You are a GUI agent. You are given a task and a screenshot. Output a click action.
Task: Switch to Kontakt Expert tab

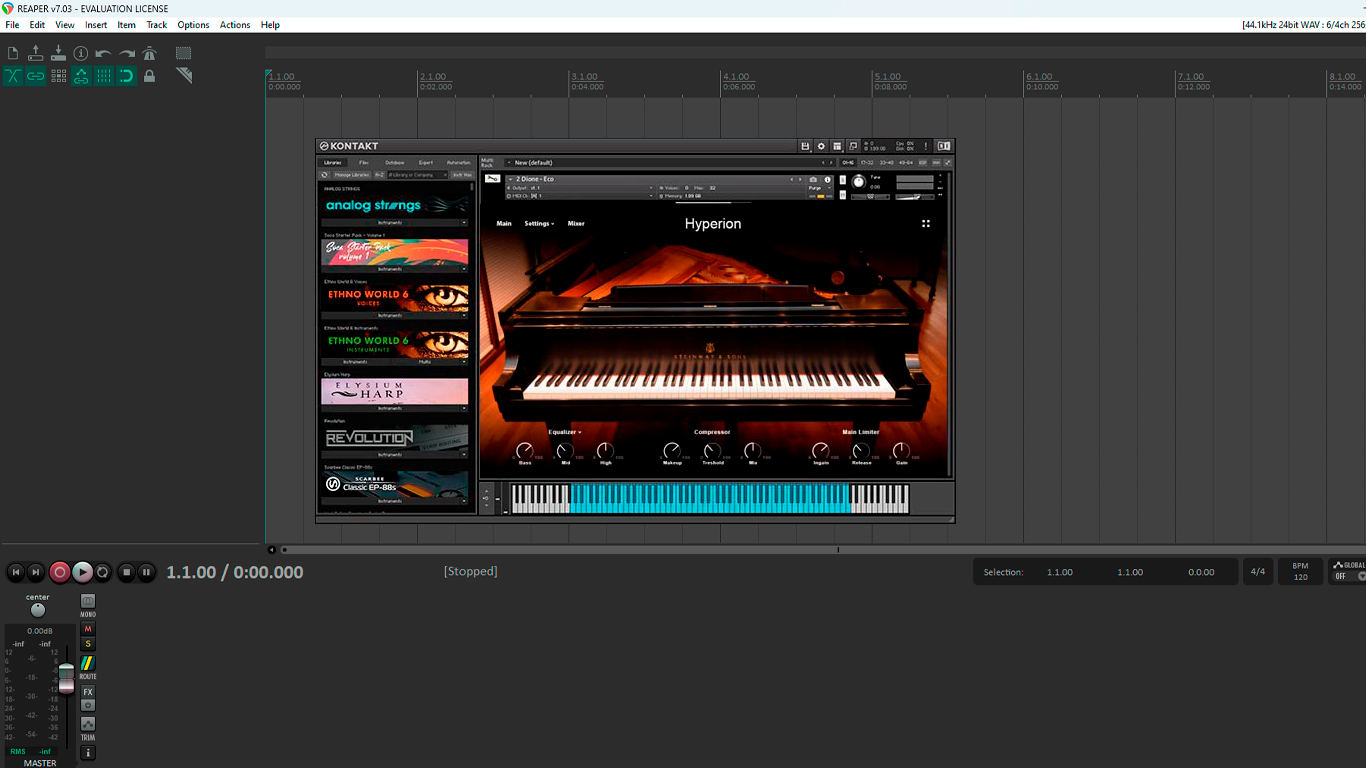click(426, 162)
